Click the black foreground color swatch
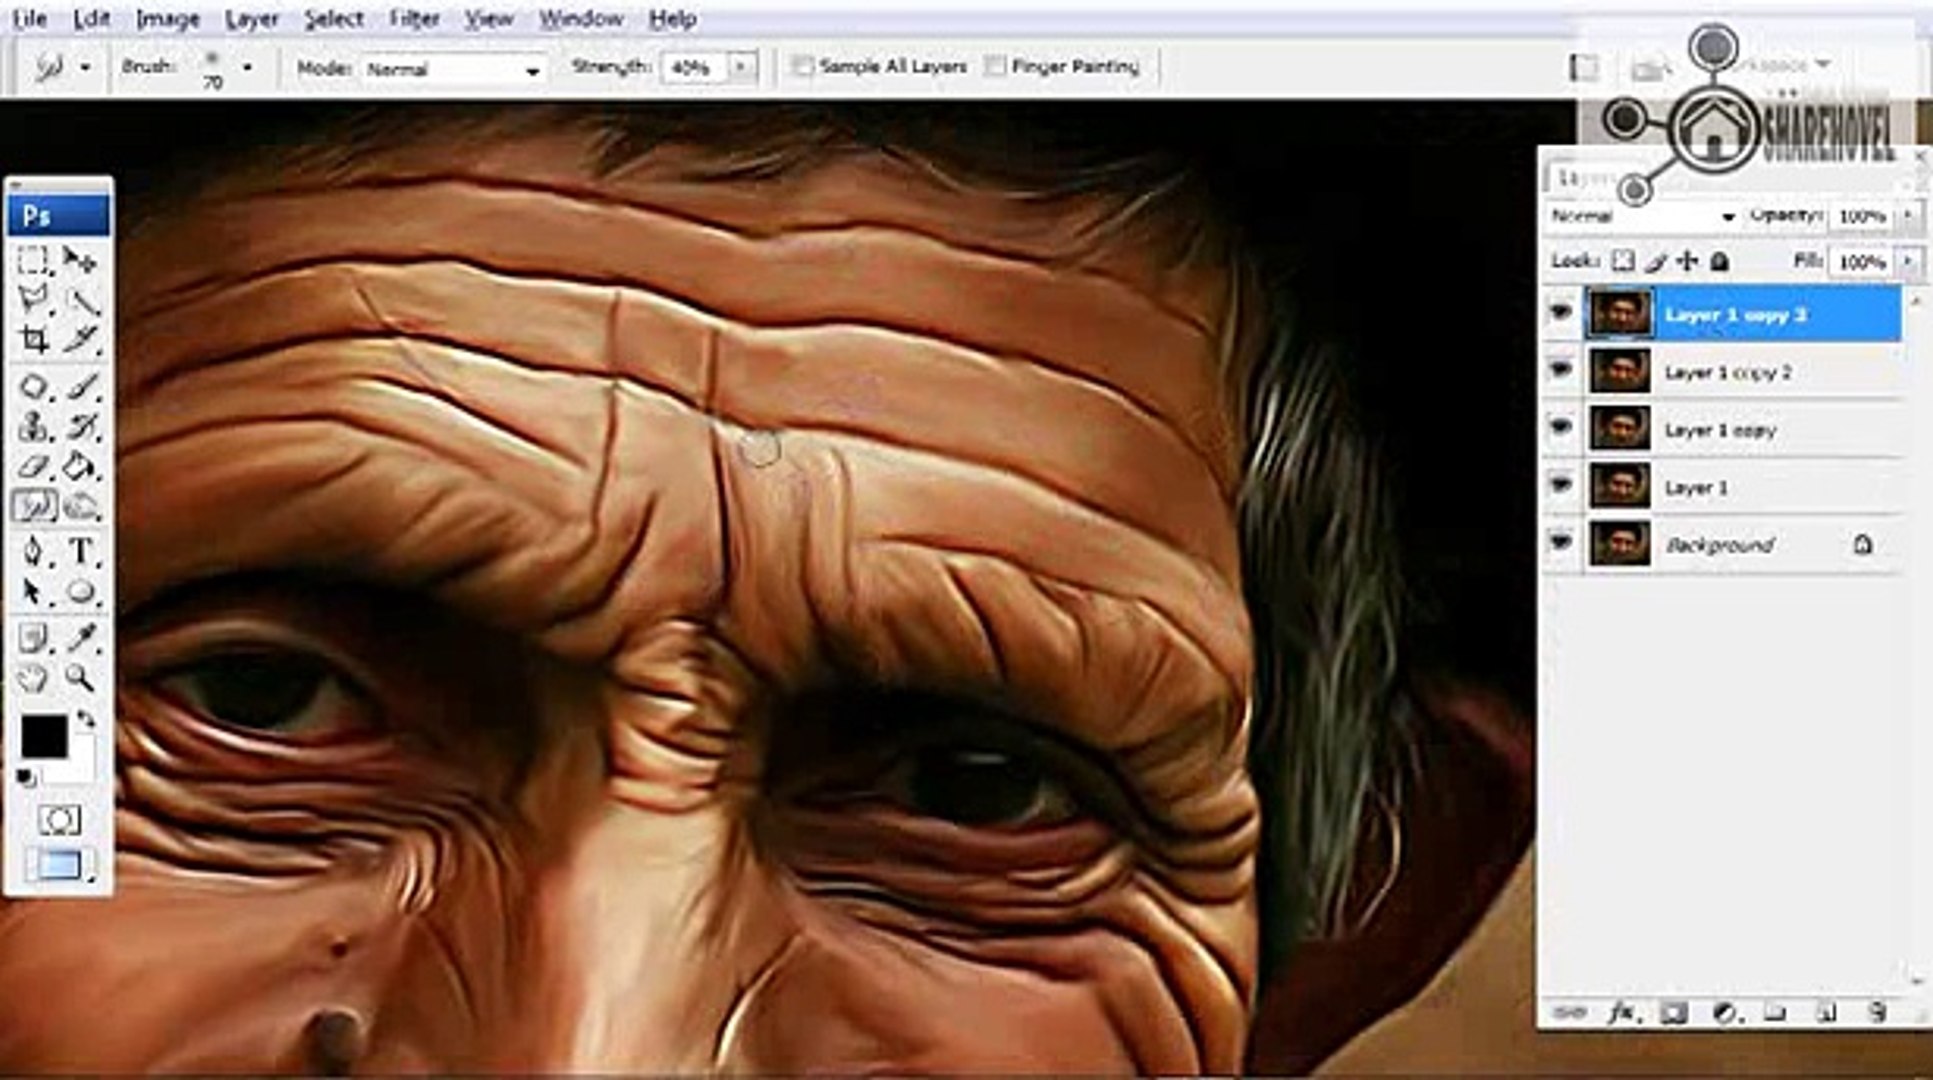The height and width of the screenshot is (1080, 1933). coord(43,737)
